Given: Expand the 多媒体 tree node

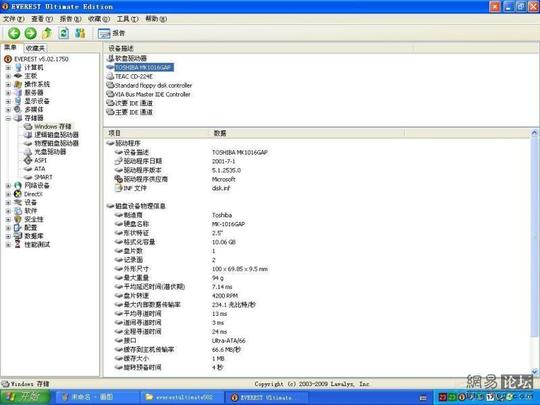Looking at the screenshot, I should (x=8, y=110).
